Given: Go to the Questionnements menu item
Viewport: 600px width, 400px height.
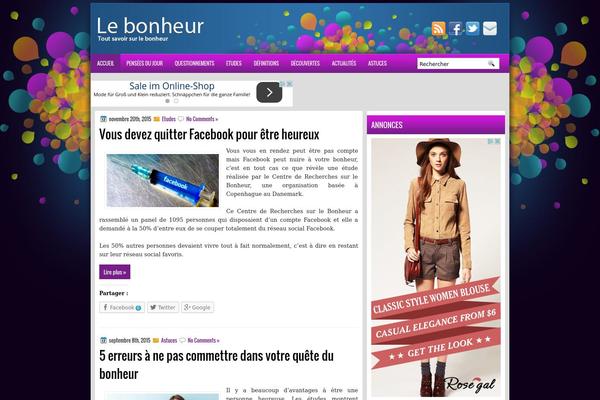Looking at the screenshot, I should tap(194, 63).
